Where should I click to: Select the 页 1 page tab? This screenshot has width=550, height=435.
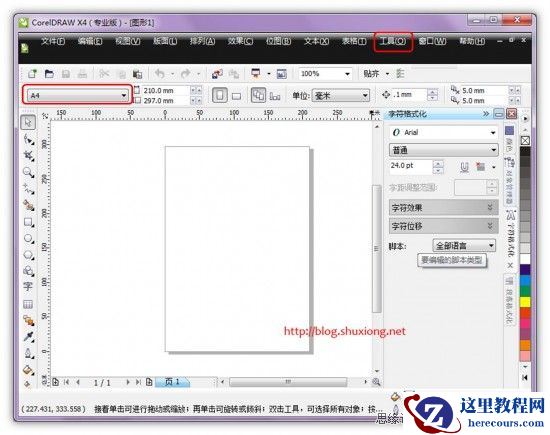pos(172,382)
